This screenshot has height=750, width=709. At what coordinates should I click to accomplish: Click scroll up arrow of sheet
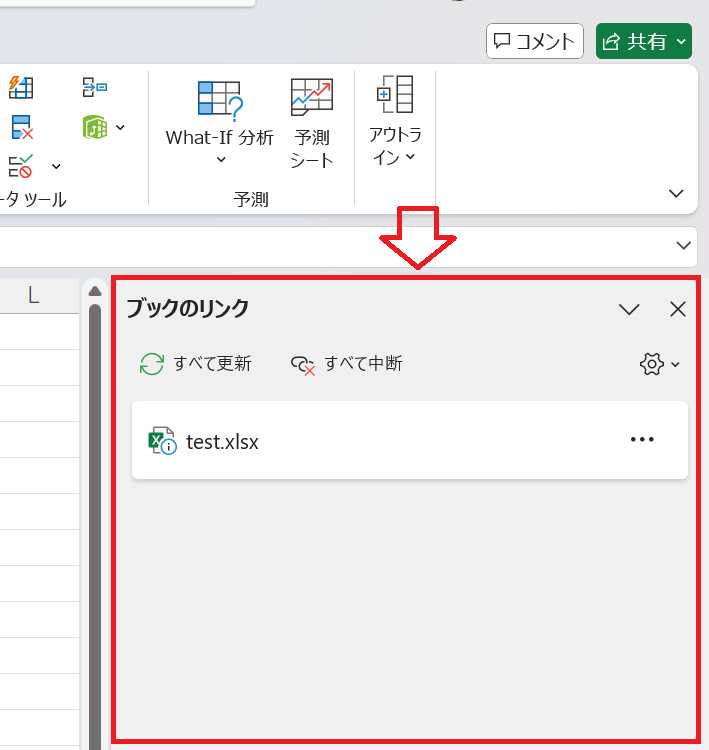(x=95, y=291)
